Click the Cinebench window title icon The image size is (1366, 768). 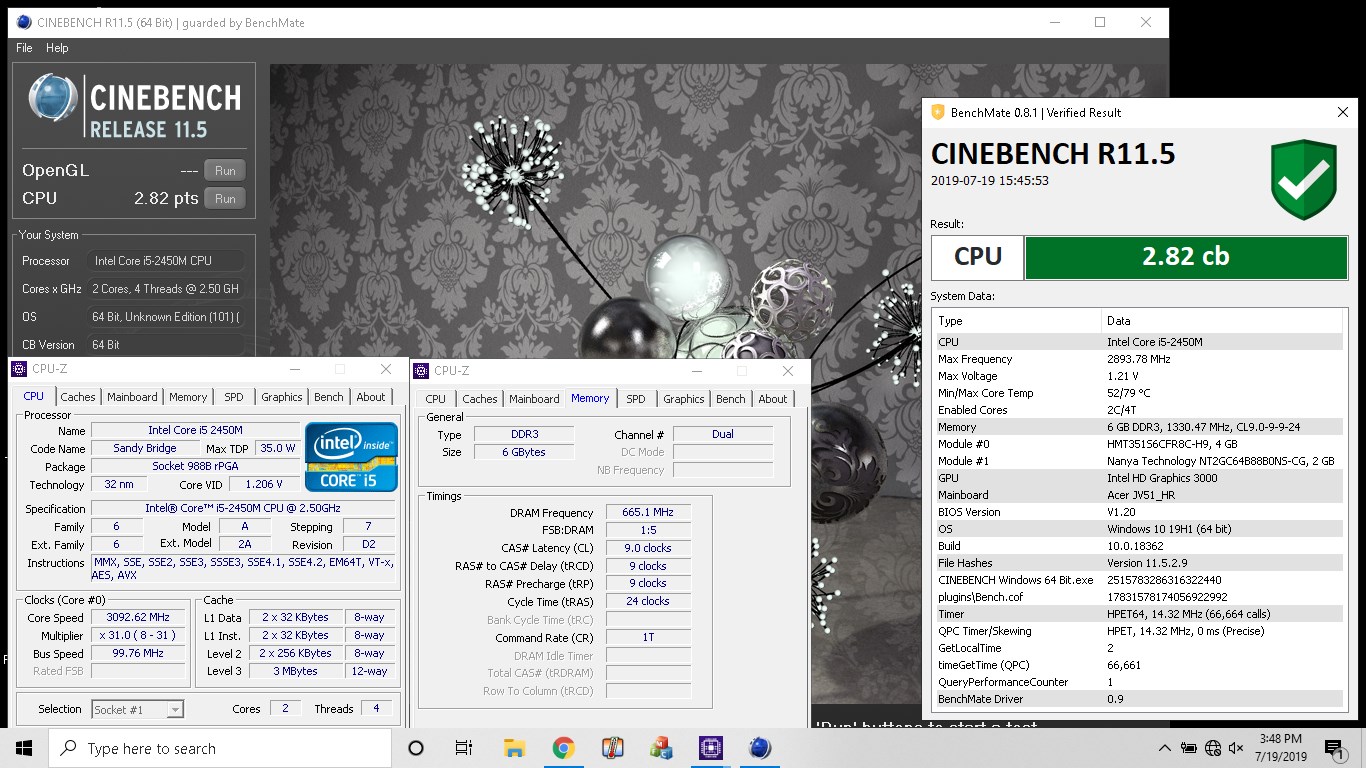click(23, 22)
